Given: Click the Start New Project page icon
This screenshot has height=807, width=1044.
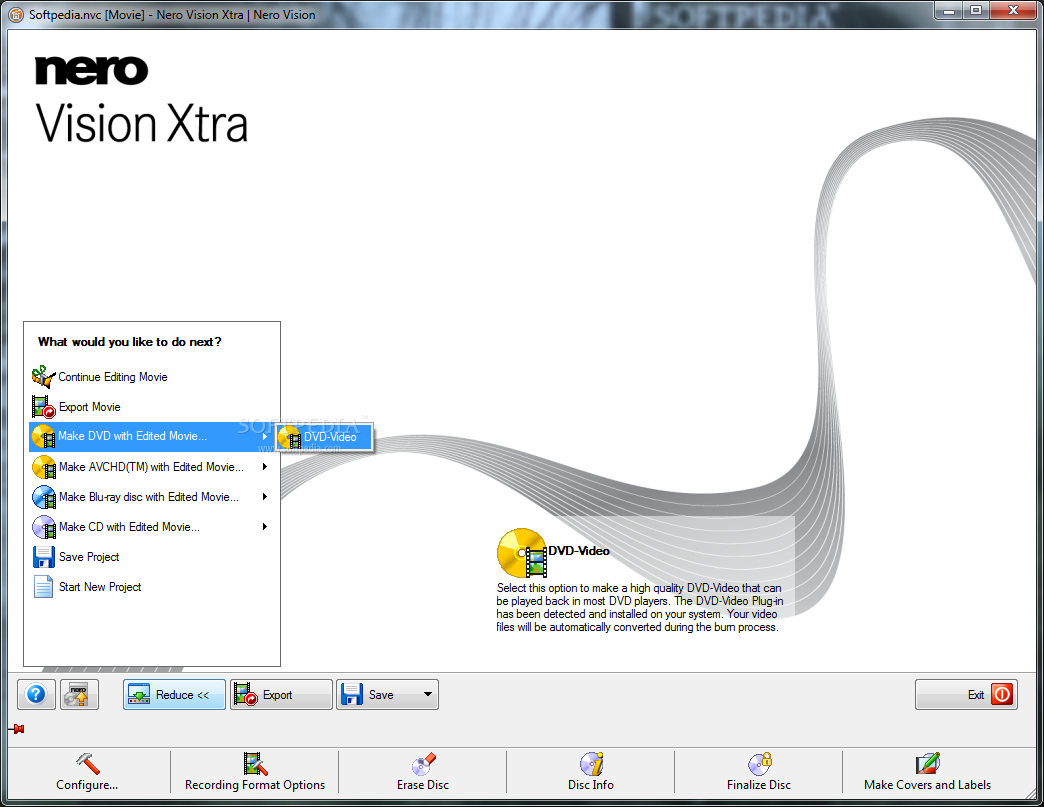Looking at the screenshot, I should coord(43,587).
